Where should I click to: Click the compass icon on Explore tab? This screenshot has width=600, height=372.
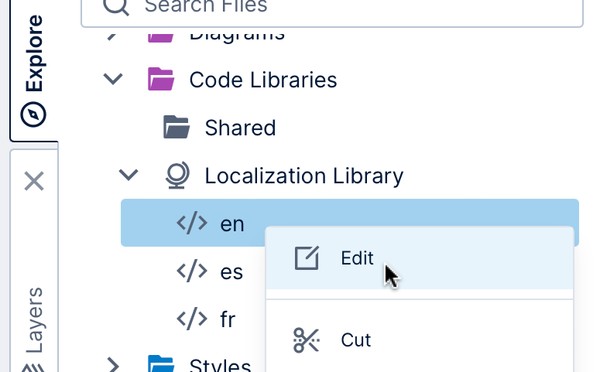coord(34,114)
